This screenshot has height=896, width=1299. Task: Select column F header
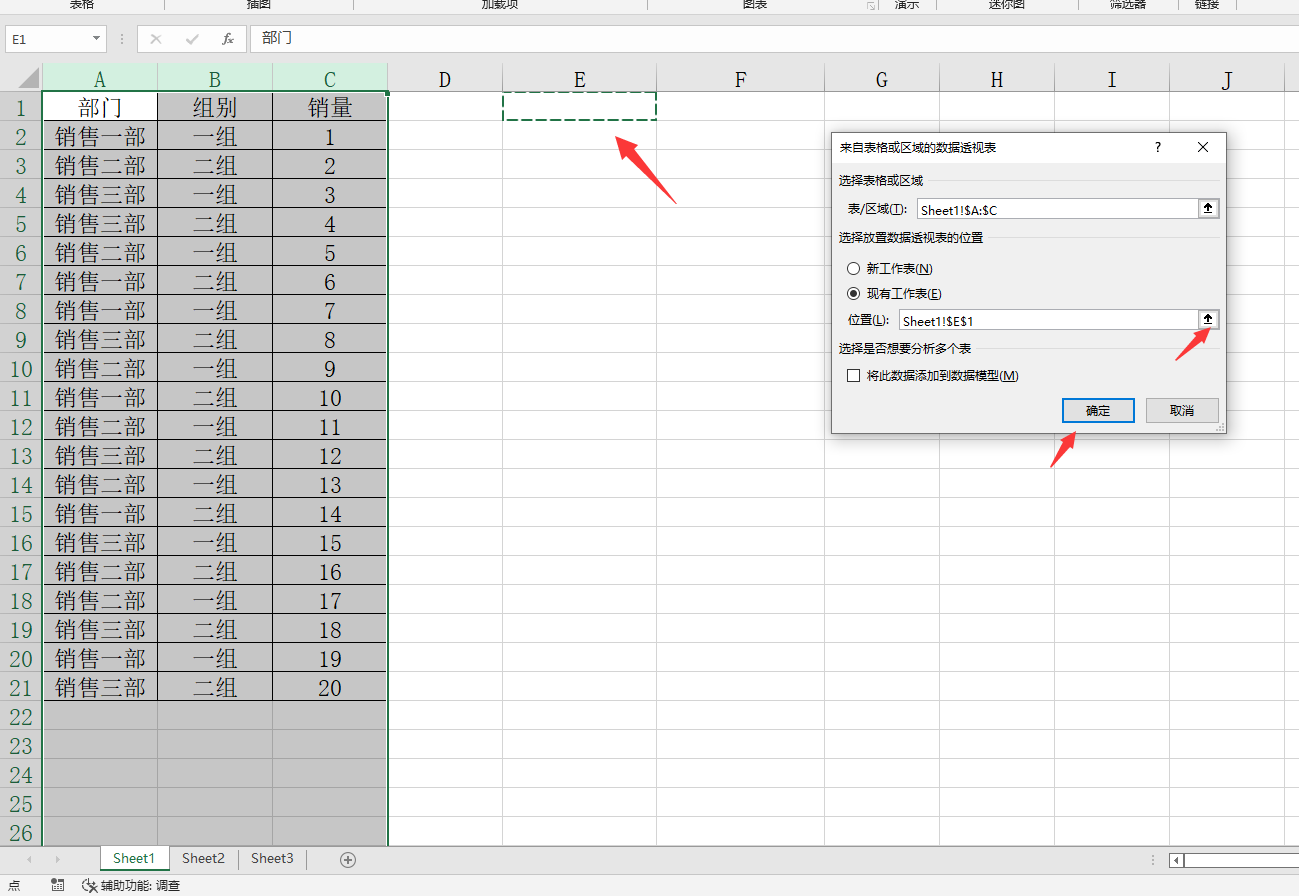[x=740, y=79]
